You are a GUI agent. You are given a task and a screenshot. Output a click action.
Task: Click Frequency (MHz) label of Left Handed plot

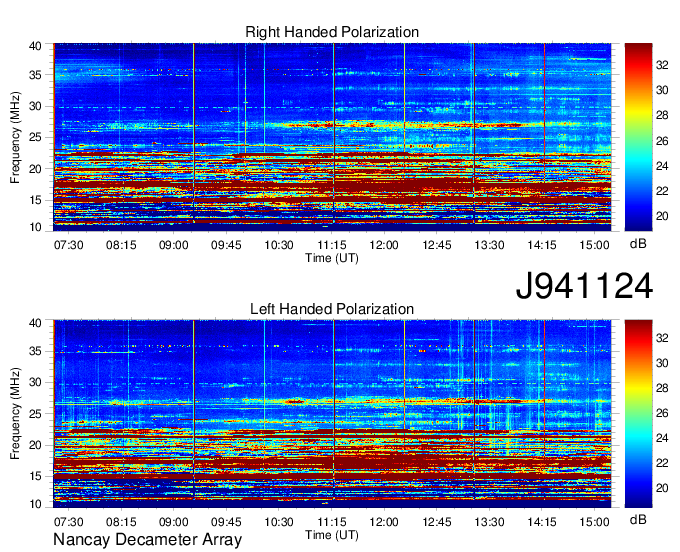coord(15,414)
